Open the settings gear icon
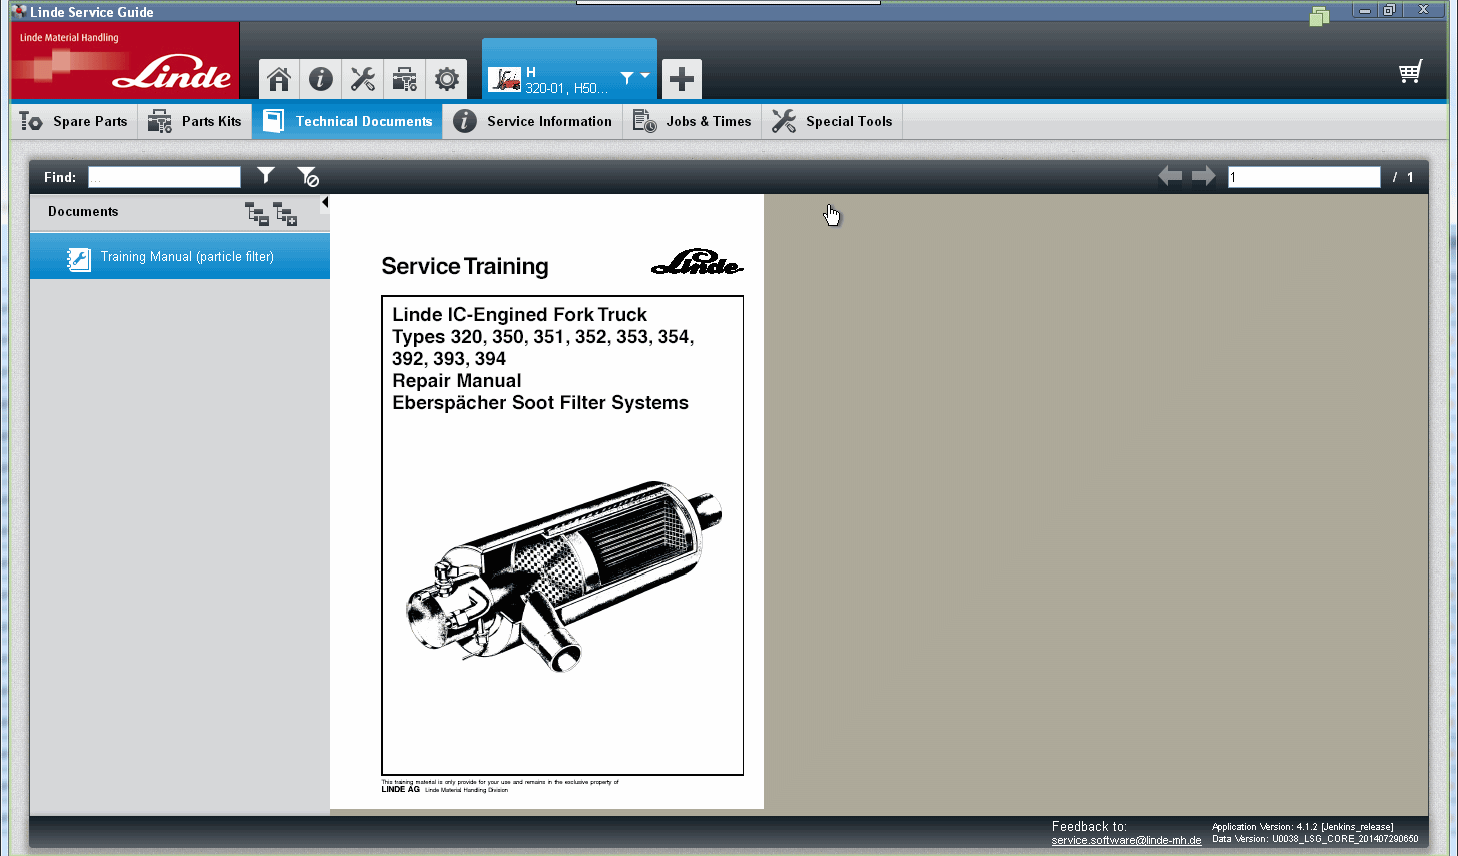 (x=446, y=78)
